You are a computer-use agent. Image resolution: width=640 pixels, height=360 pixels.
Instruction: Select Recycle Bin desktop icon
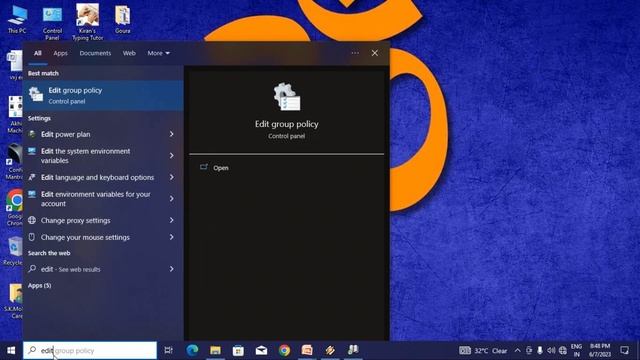point(13,251)
